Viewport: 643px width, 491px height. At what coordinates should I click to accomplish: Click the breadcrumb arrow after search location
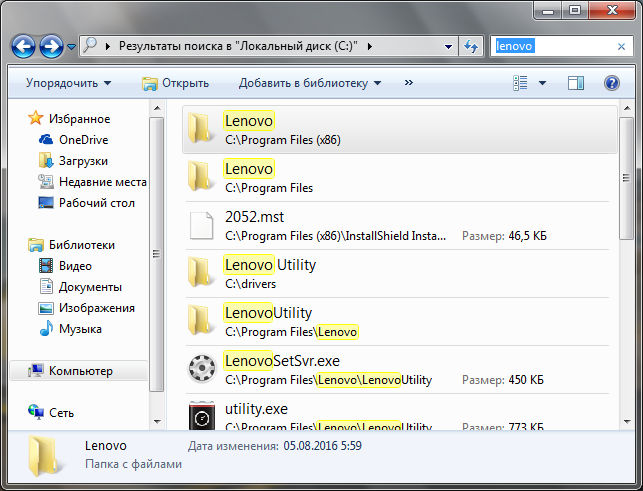(370, 46)
